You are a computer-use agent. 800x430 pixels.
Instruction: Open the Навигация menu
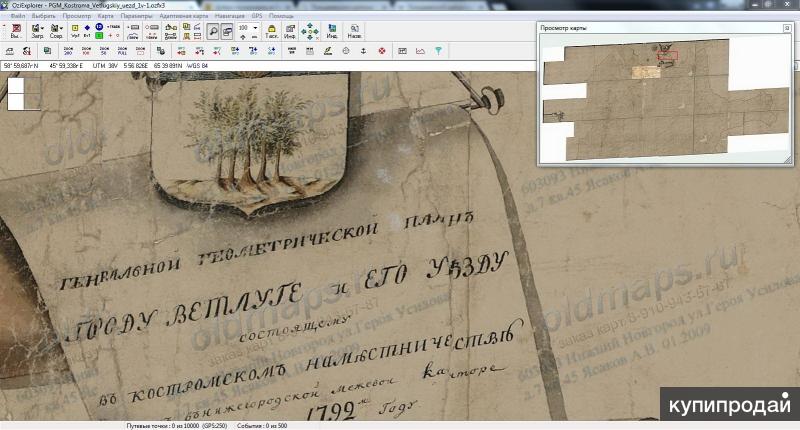(x=230, y=16)
